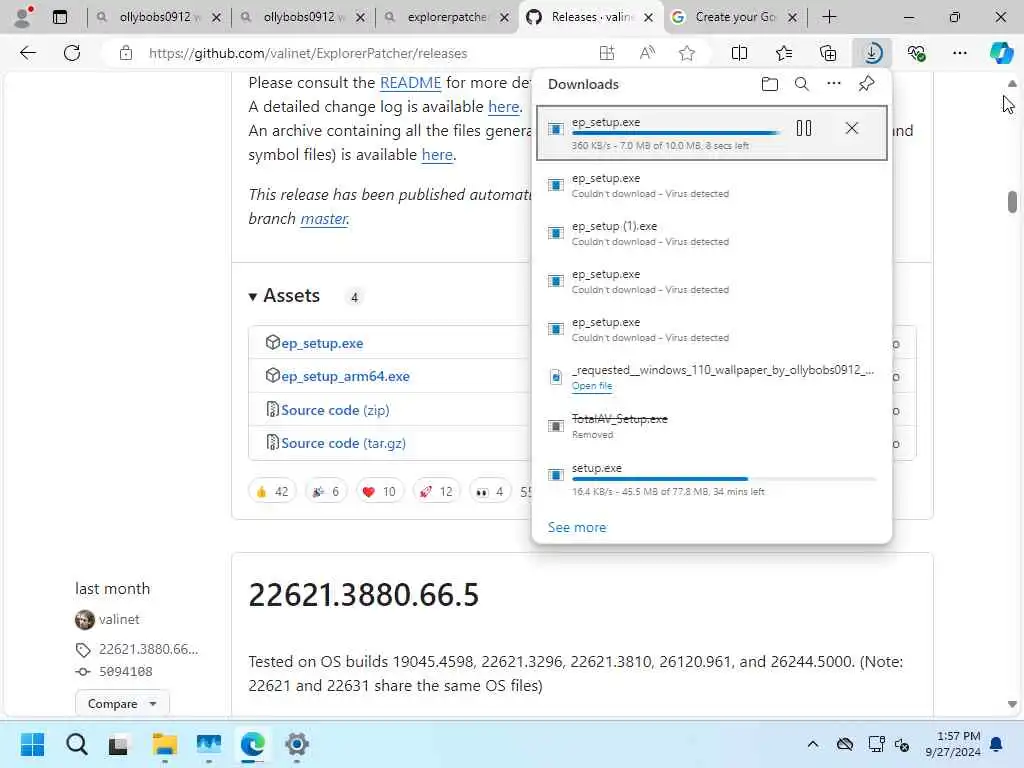Pin the Downloads panel
Viewport: 1024px width, 768px height.
tap(866, 84)
